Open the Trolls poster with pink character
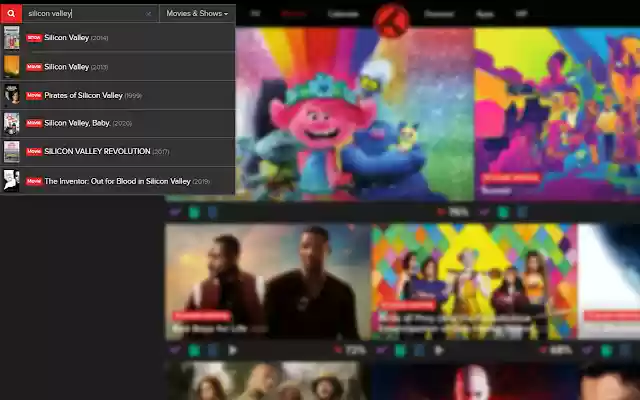Screen dimensions: 640x400 355,114
